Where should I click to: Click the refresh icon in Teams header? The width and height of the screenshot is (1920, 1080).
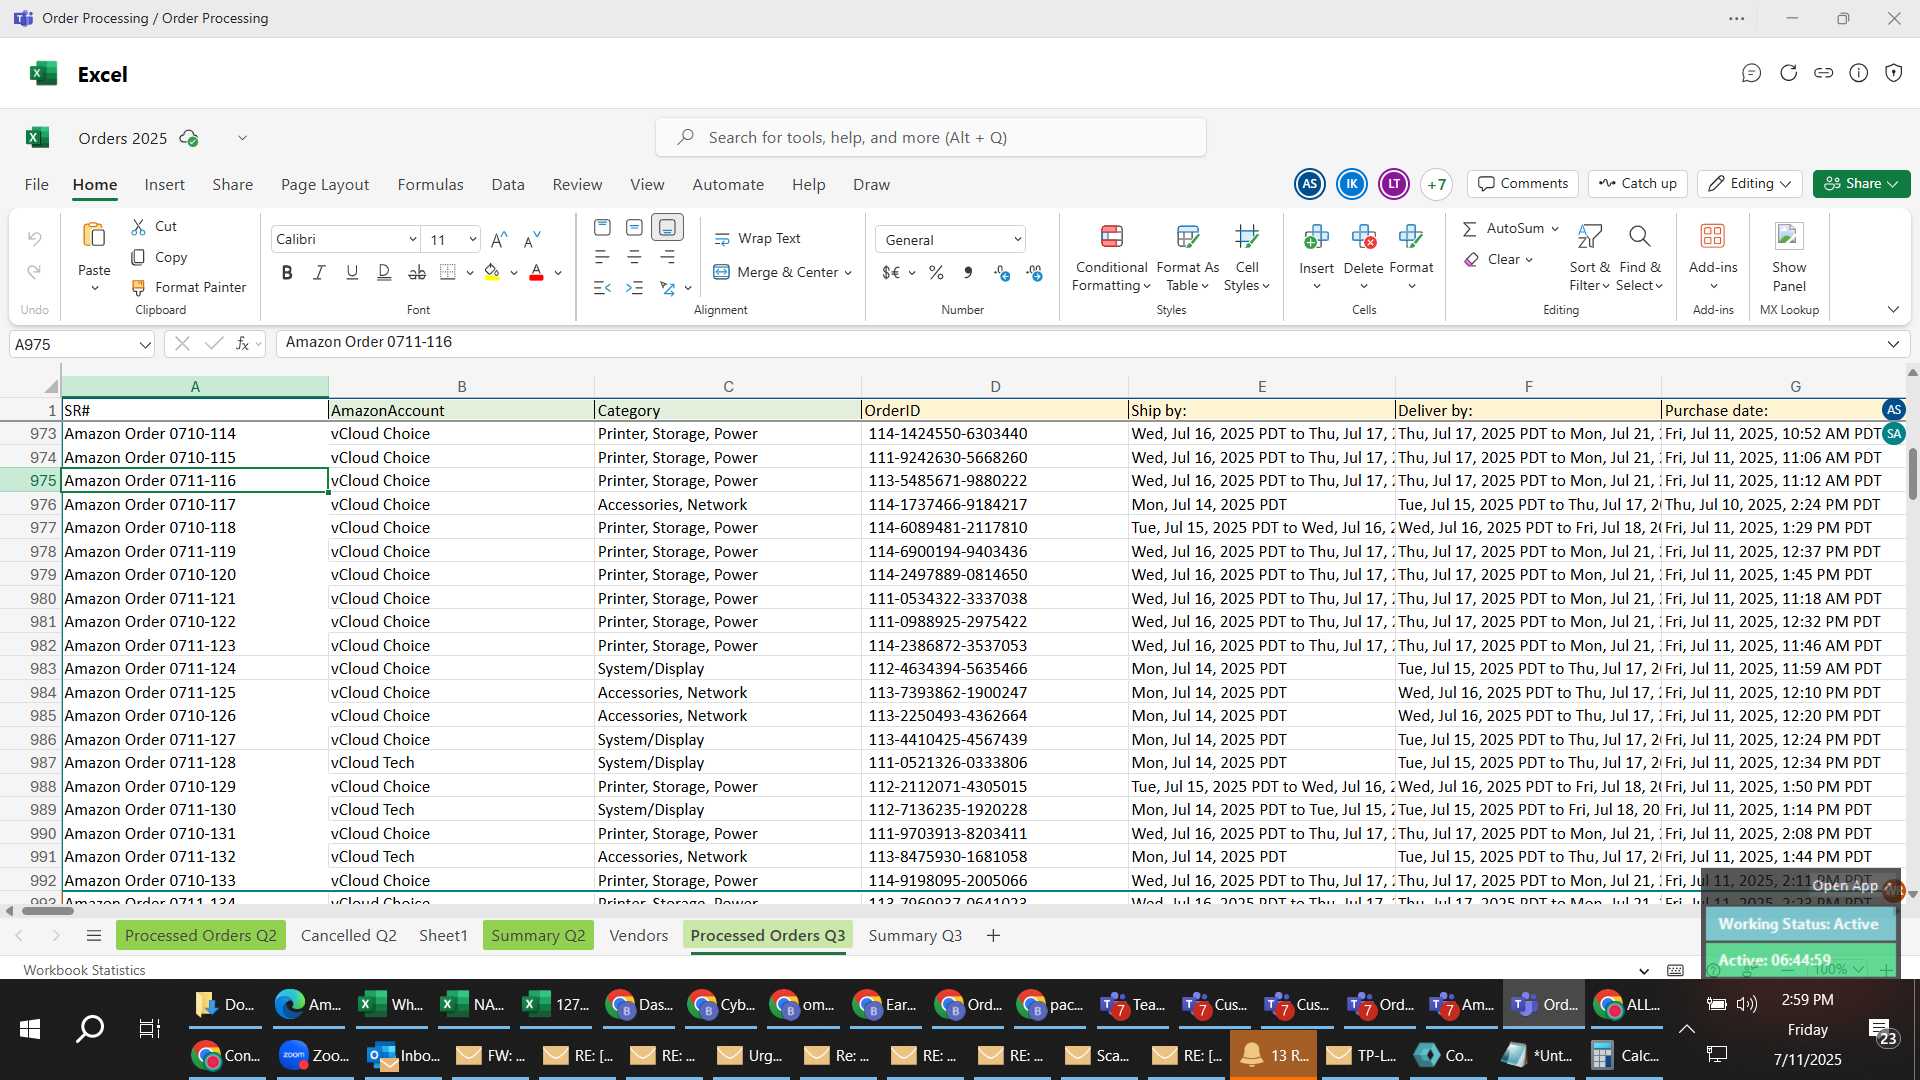[1788, 73]
